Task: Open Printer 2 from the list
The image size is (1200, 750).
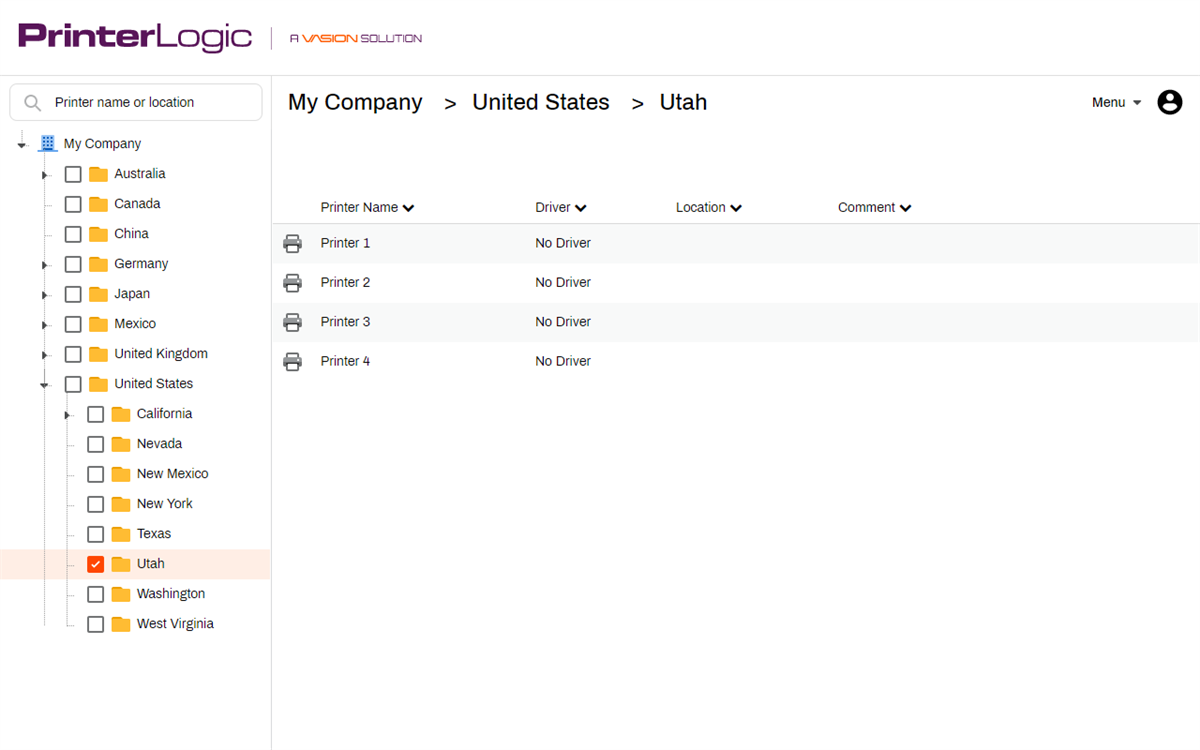Action: click(345, 282)
